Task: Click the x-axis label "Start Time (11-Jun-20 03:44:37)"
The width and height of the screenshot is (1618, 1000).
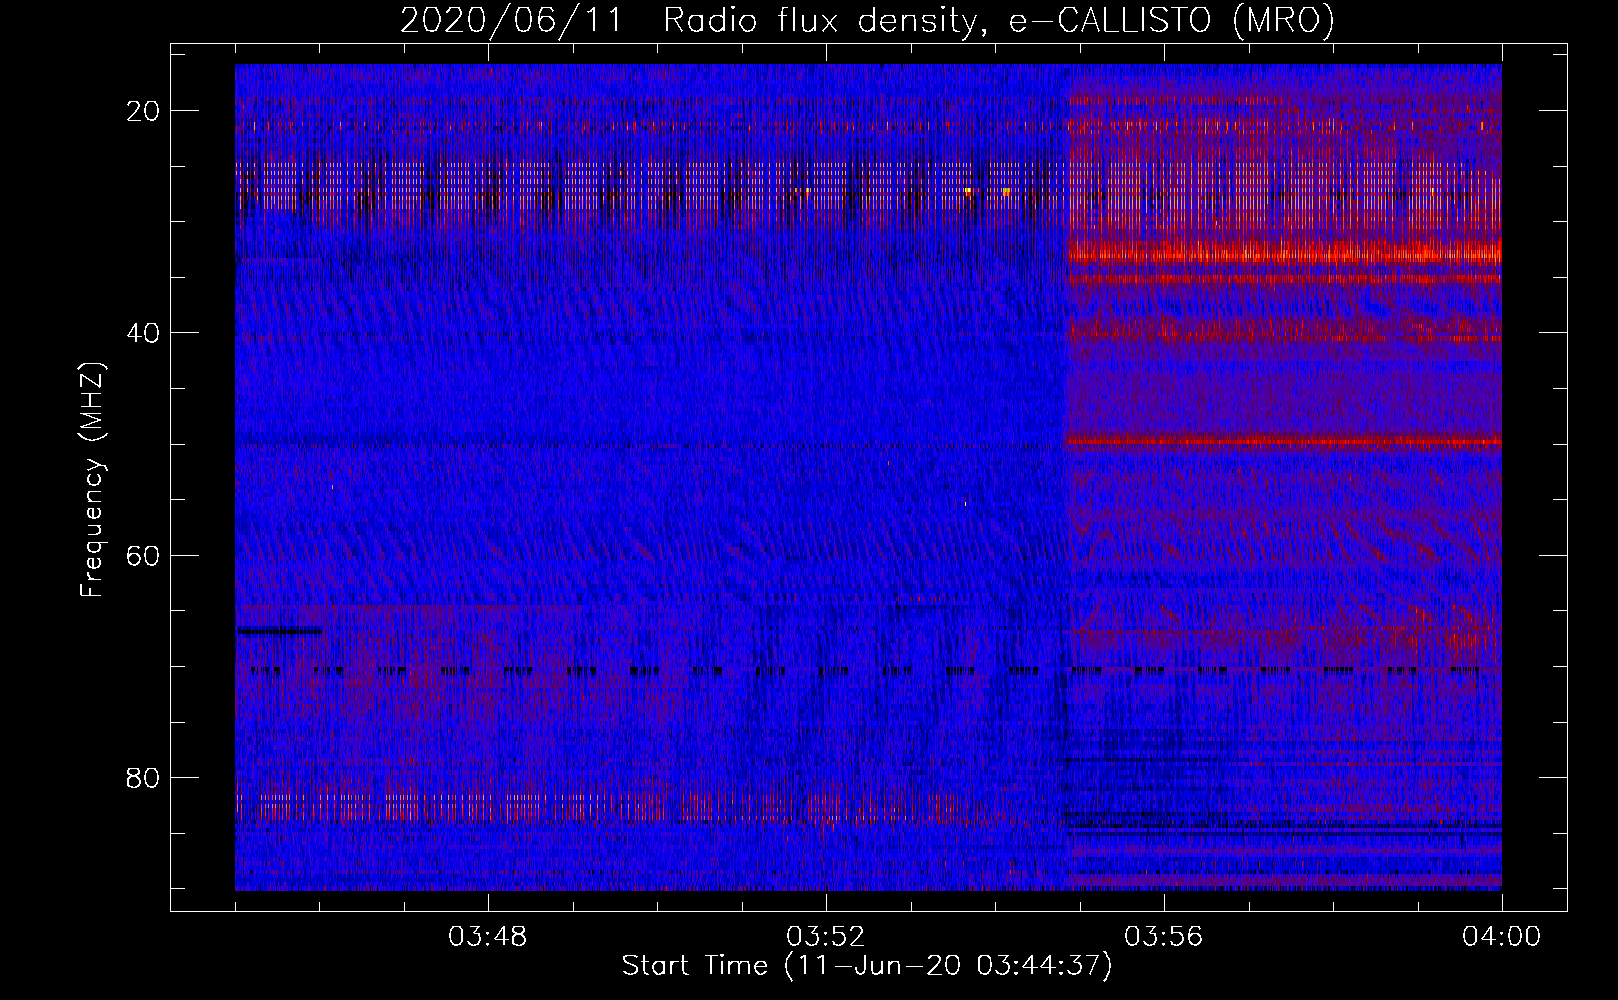Action: (x=867, y=966)
